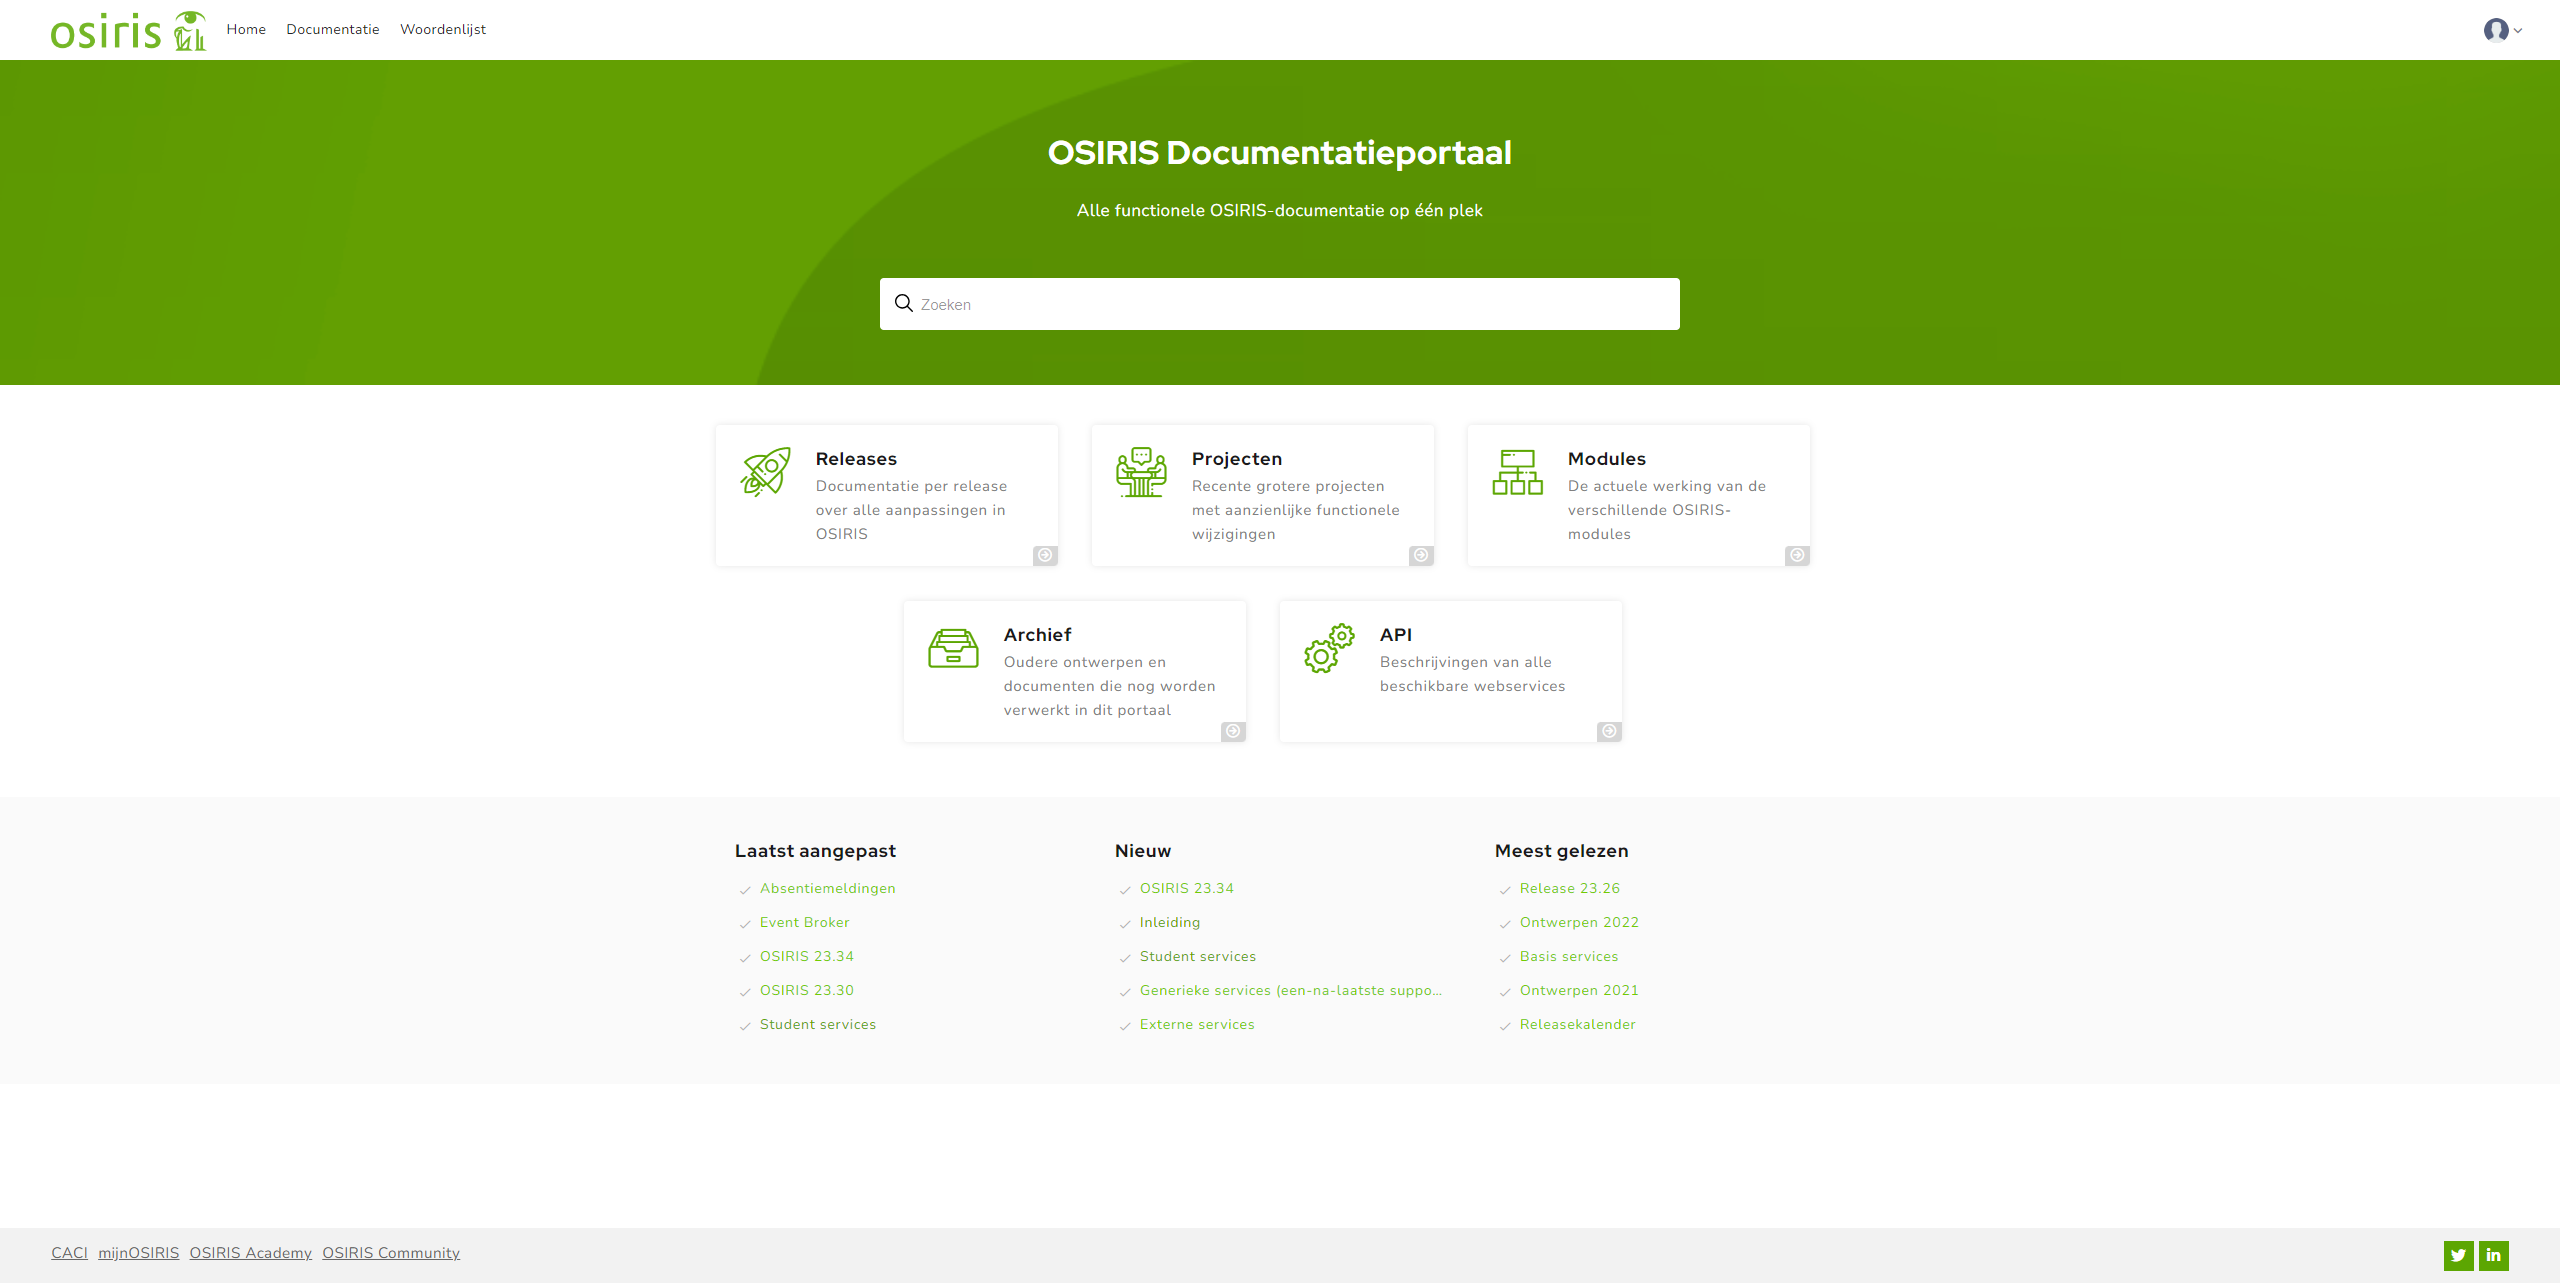Follow the OSIRIS Community footer link
The height and width of the screenshot is (1283, 2560).
pos(391,1253)
